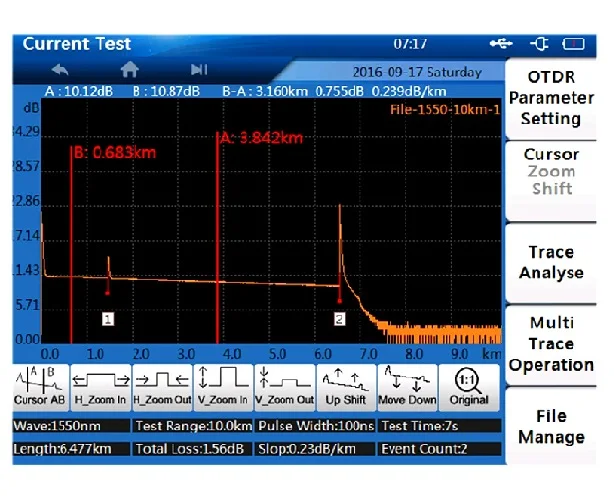Reset view with Original 1:1 icon
The image size is (614, 501).
[468, 387]
